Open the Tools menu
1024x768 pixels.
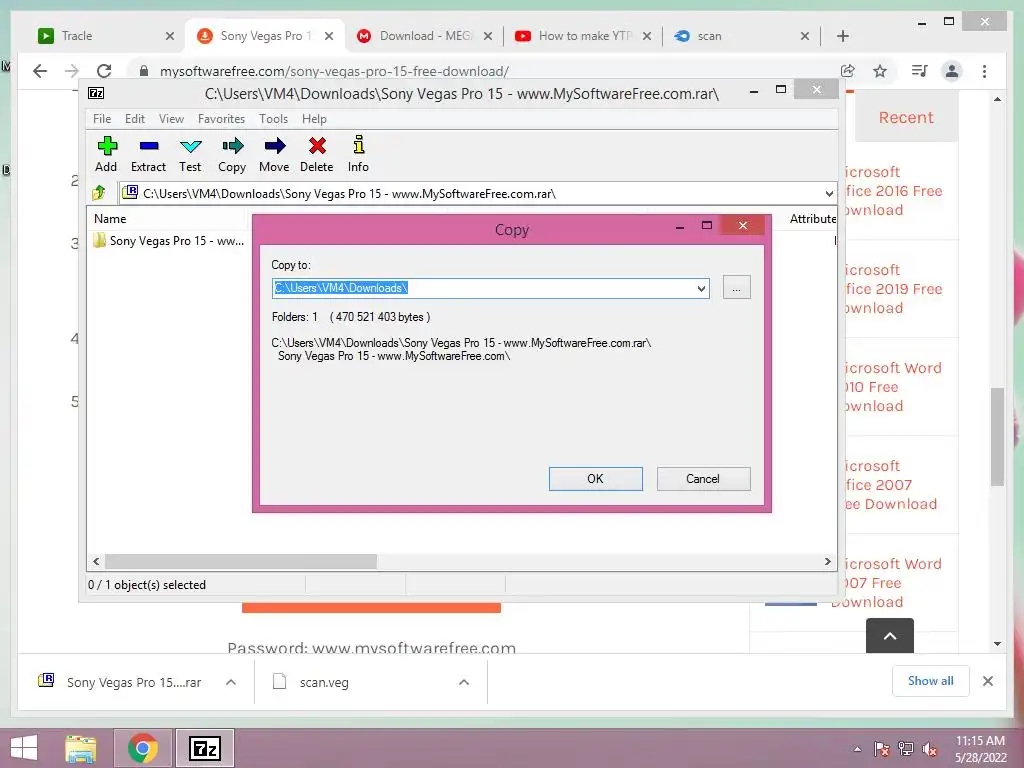click(273, 119)
